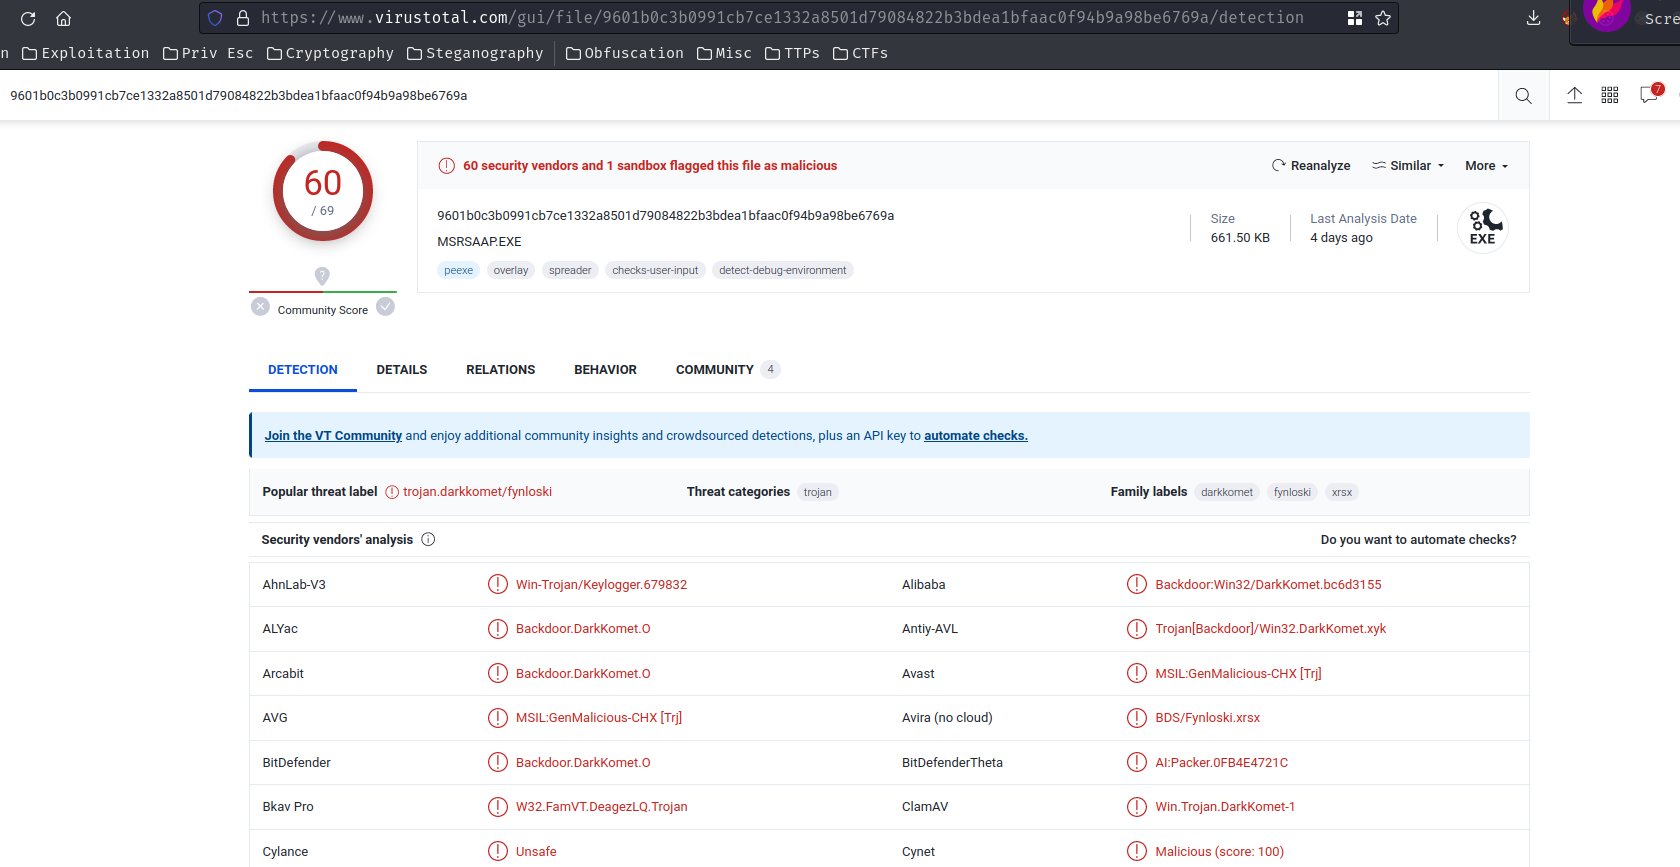Screen dimensions: 1680x867
Task: Click the peexe tag
Action: (x=459, y=270)
